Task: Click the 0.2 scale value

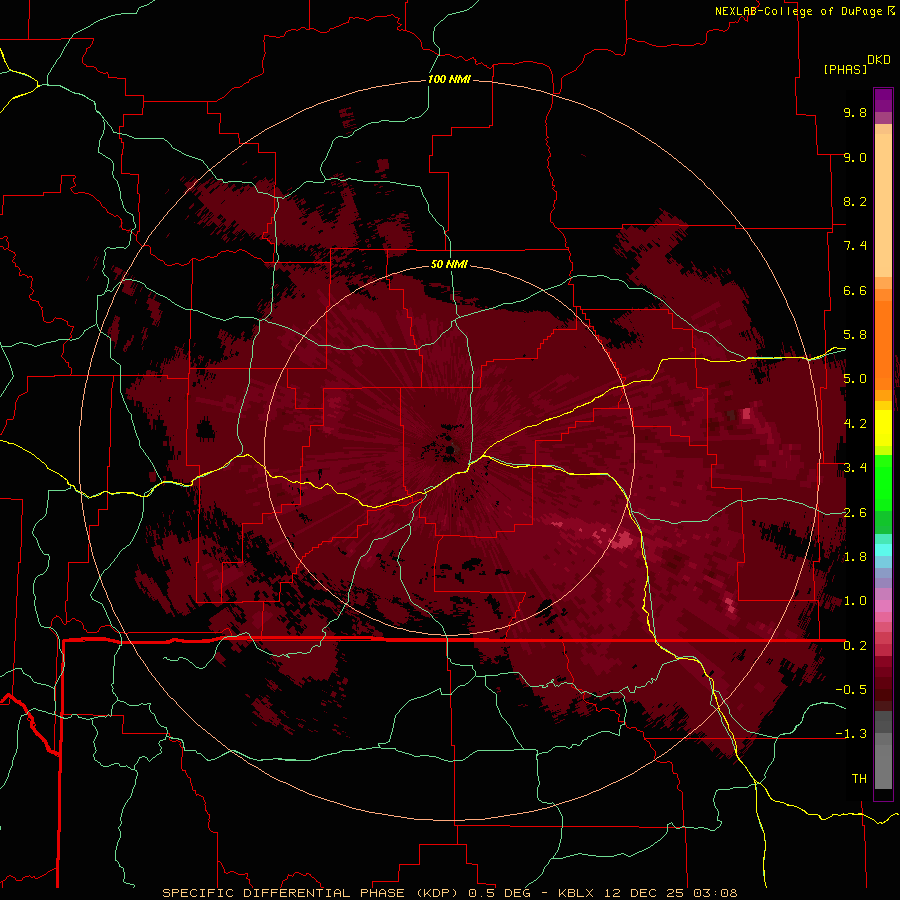Action: click(855, 646)
